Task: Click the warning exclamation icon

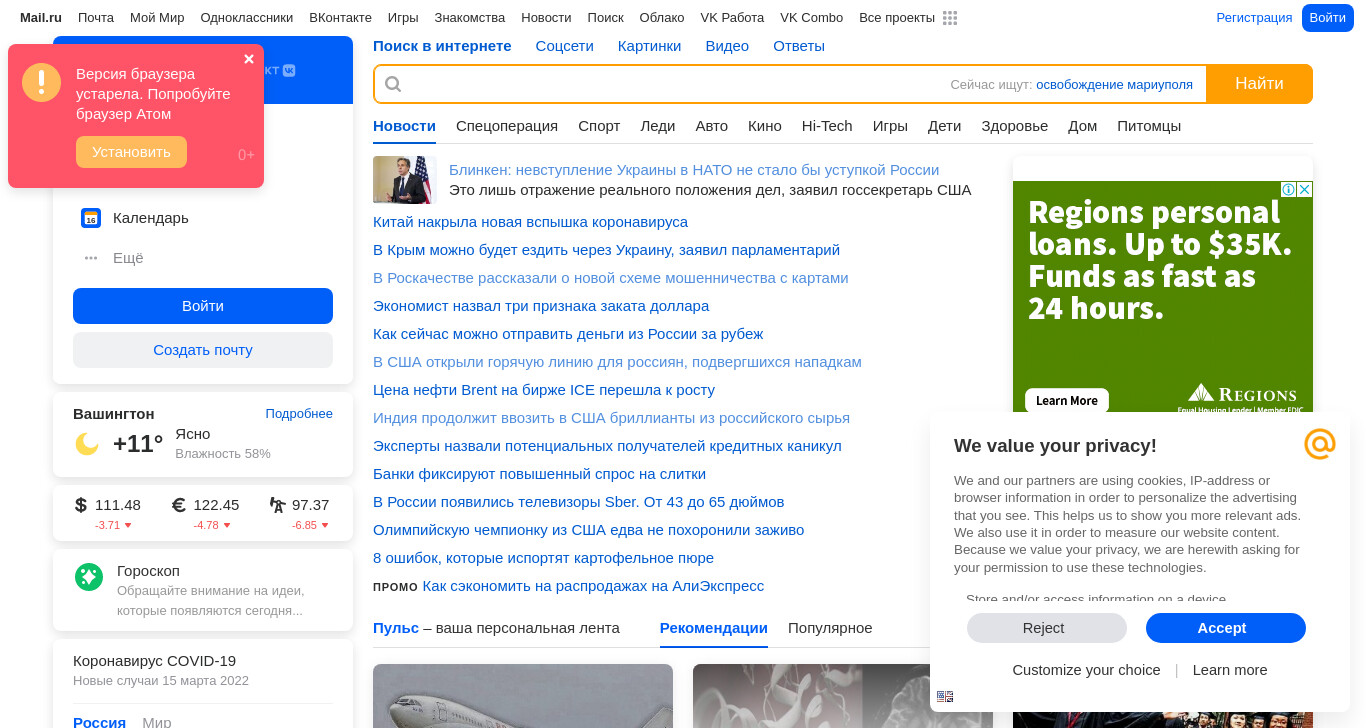Action: tap(42, 82)
